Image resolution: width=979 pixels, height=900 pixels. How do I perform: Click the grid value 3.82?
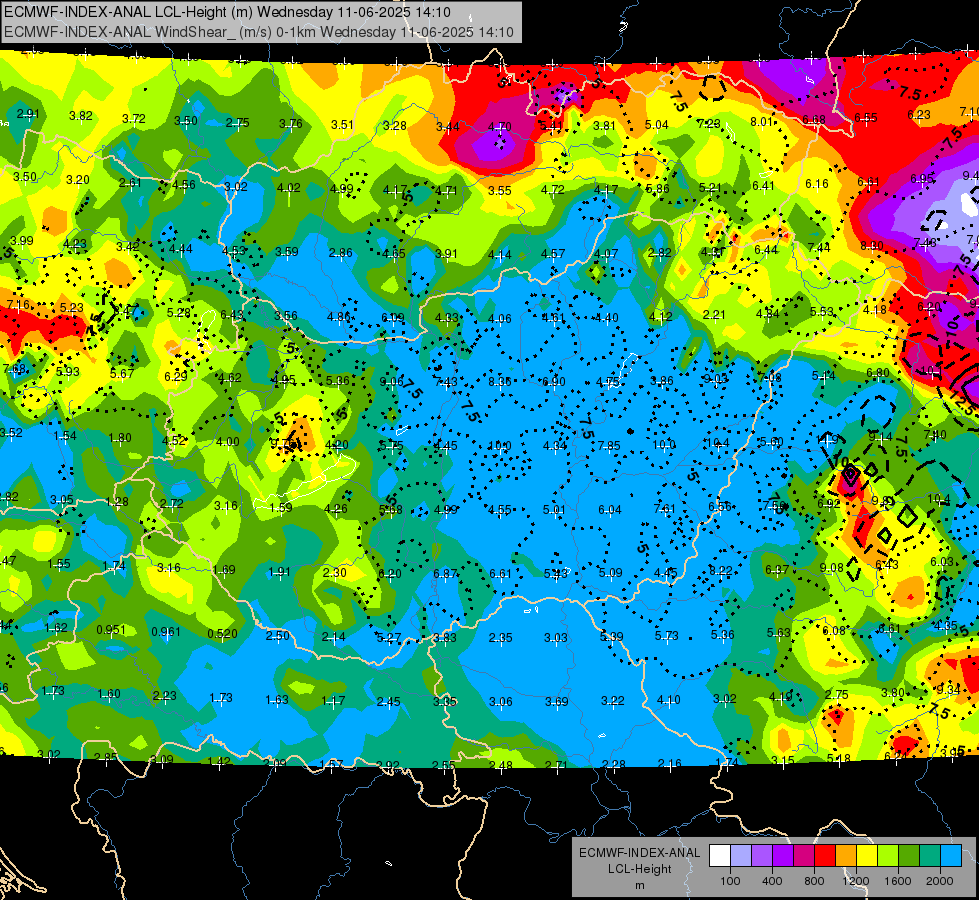81,116
